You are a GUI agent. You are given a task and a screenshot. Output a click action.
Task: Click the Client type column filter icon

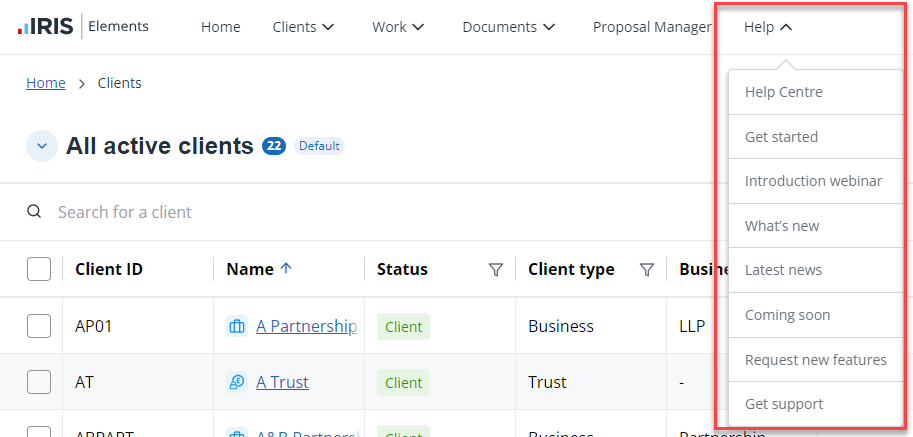tap(647, 269)
